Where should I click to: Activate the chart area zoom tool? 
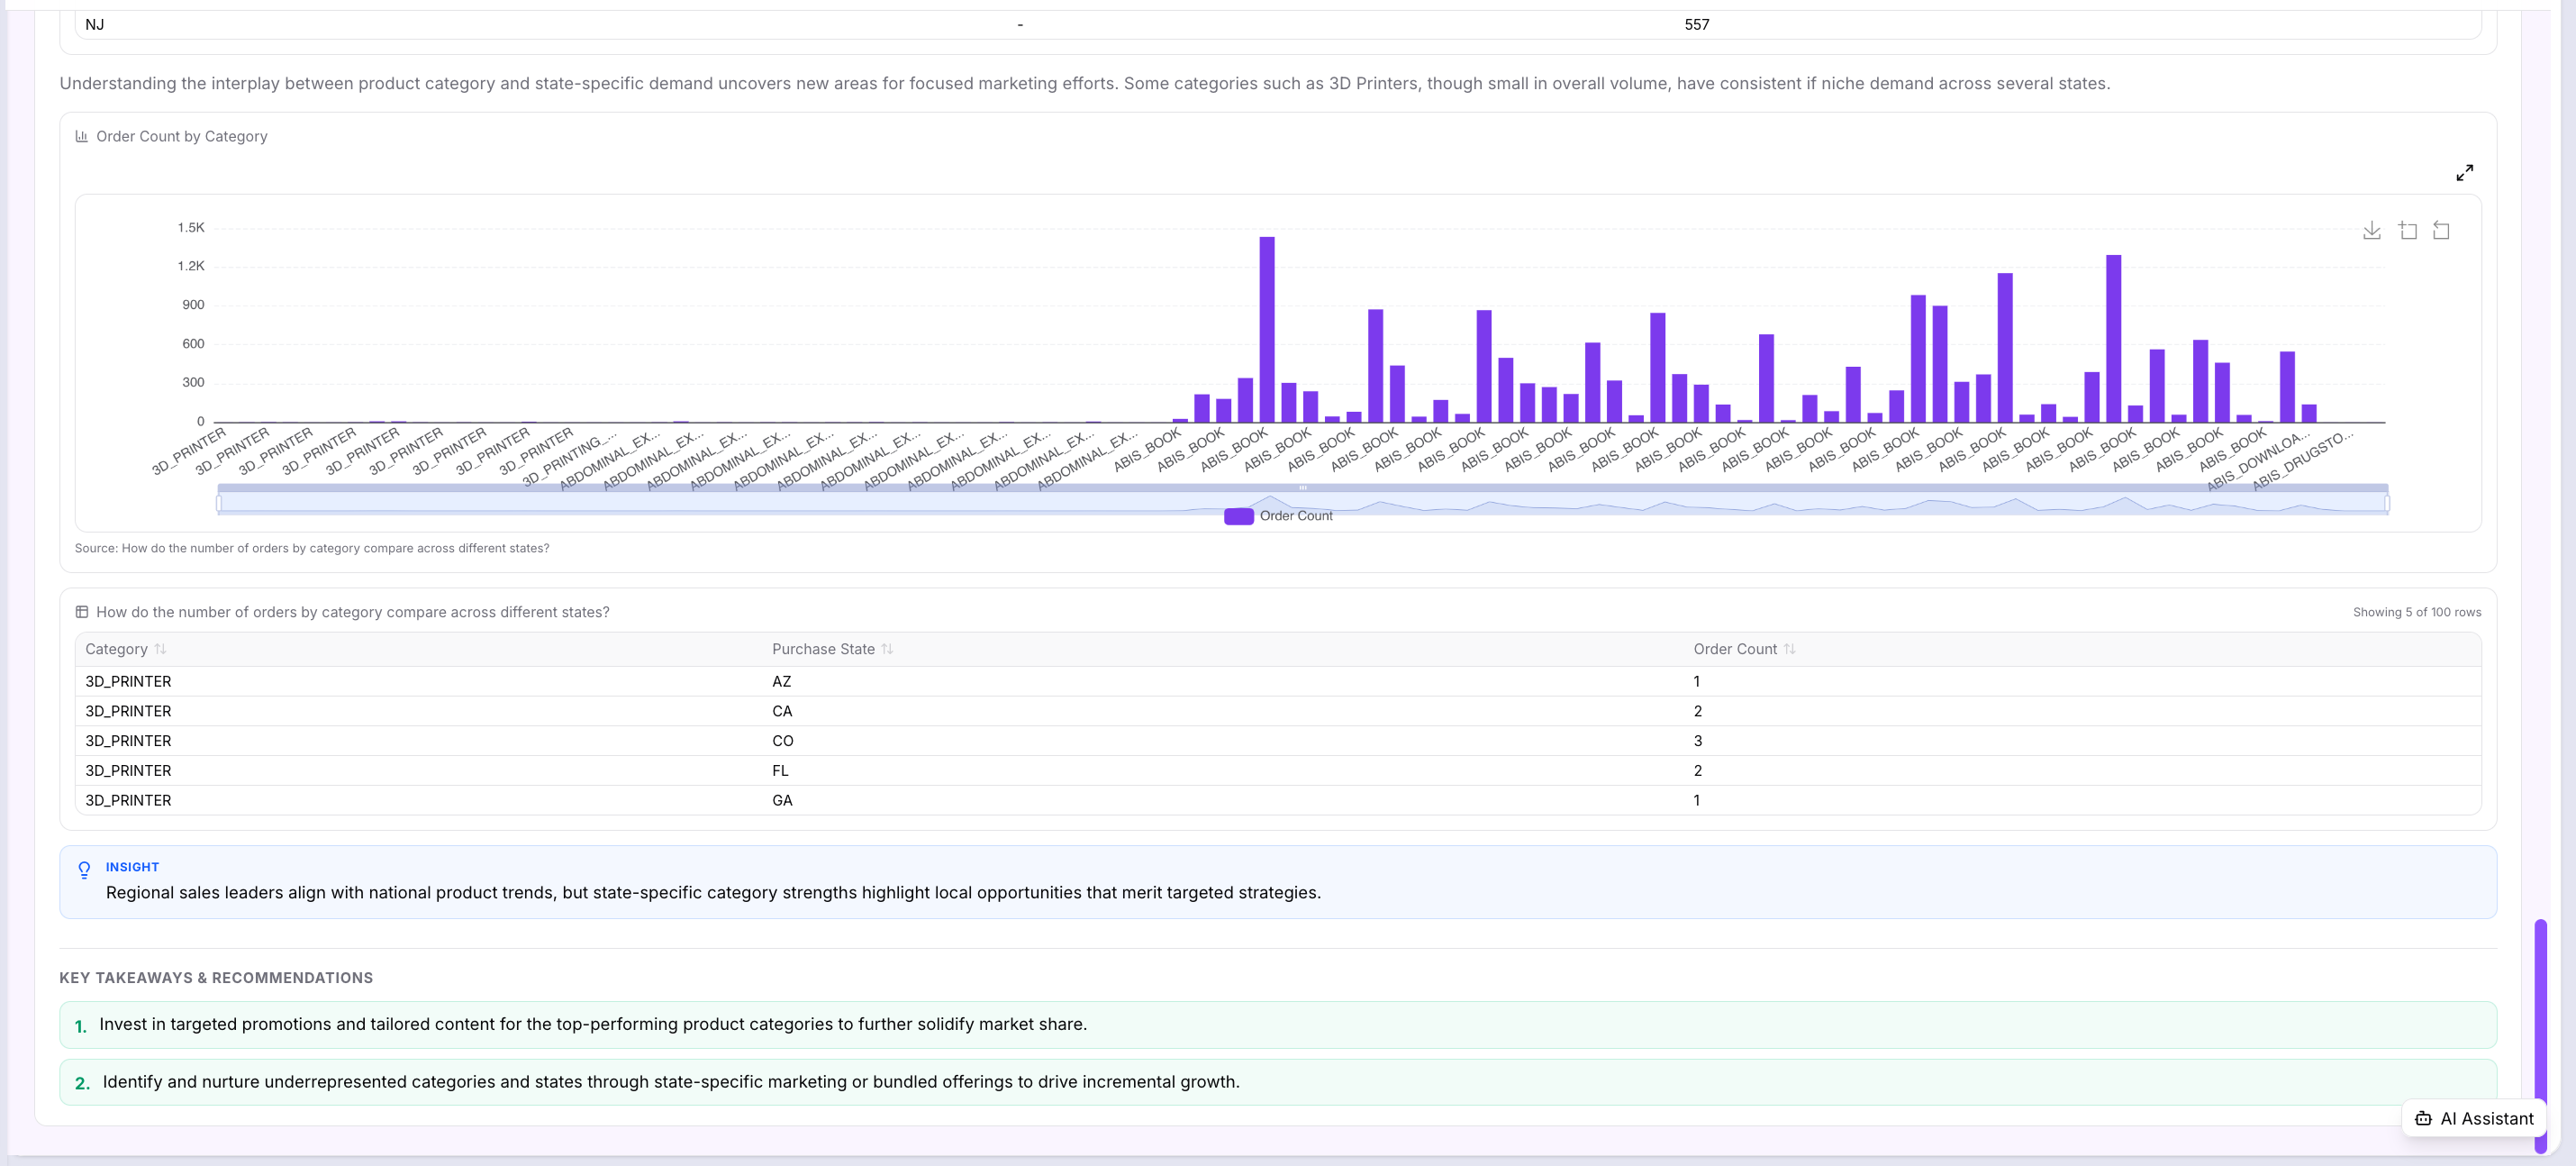click(x=2407, y=230)
